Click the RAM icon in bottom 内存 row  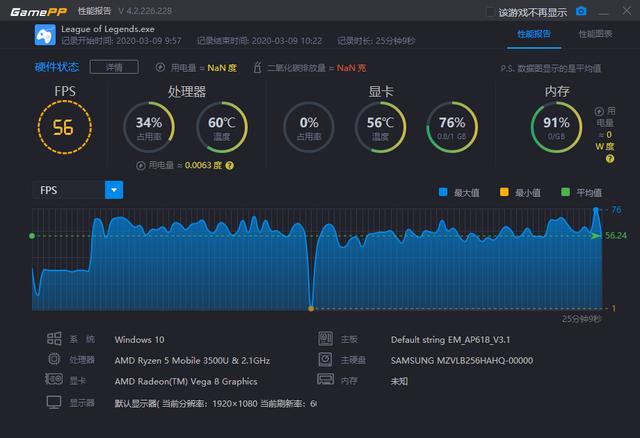click(325, 380)
